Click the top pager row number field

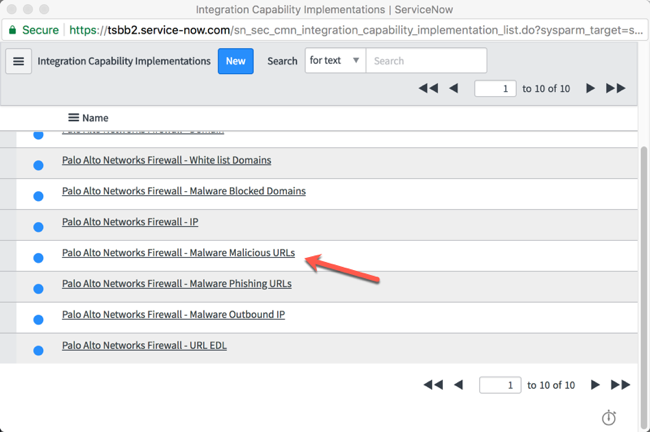[495, 88]
